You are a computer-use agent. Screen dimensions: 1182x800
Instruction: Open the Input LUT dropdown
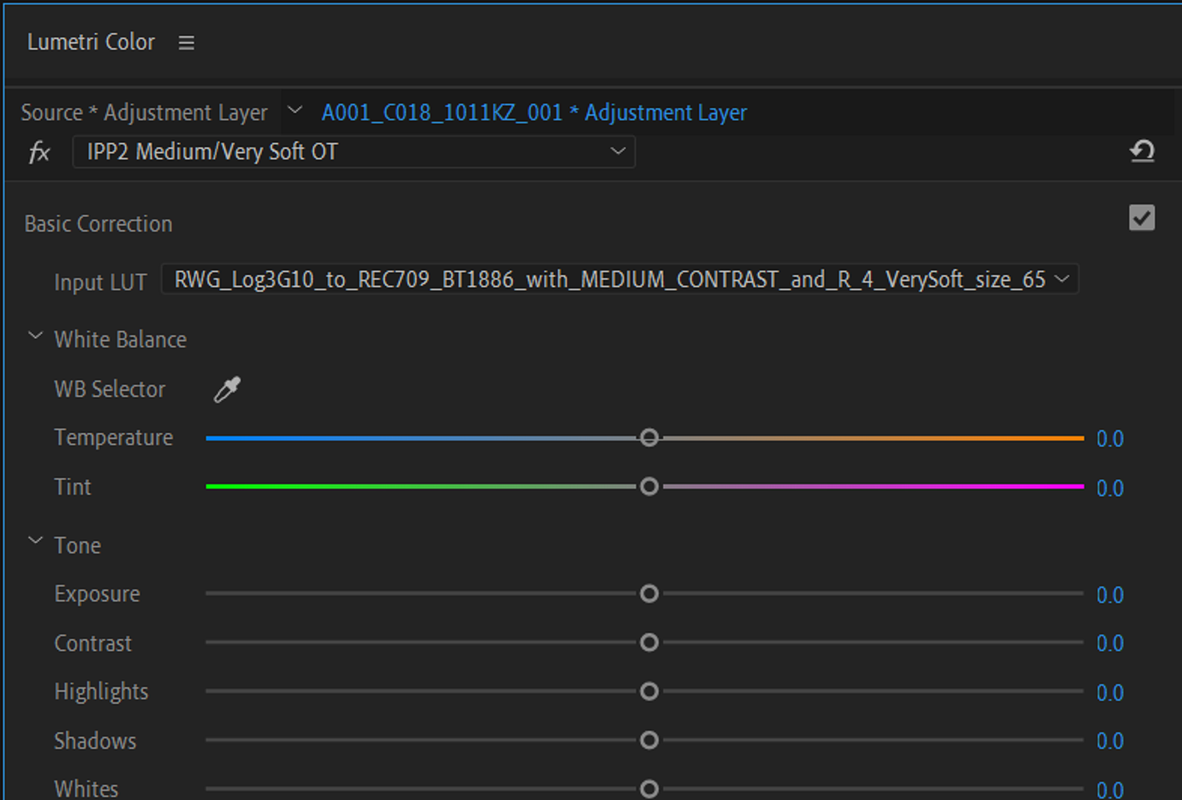[x=620, y=280]
